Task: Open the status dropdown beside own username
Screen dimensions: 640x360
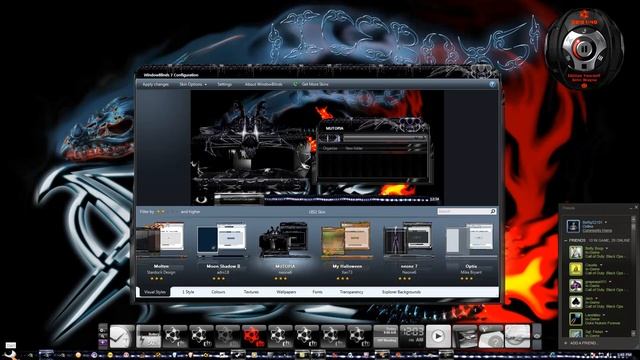Action: coord(605,222)
